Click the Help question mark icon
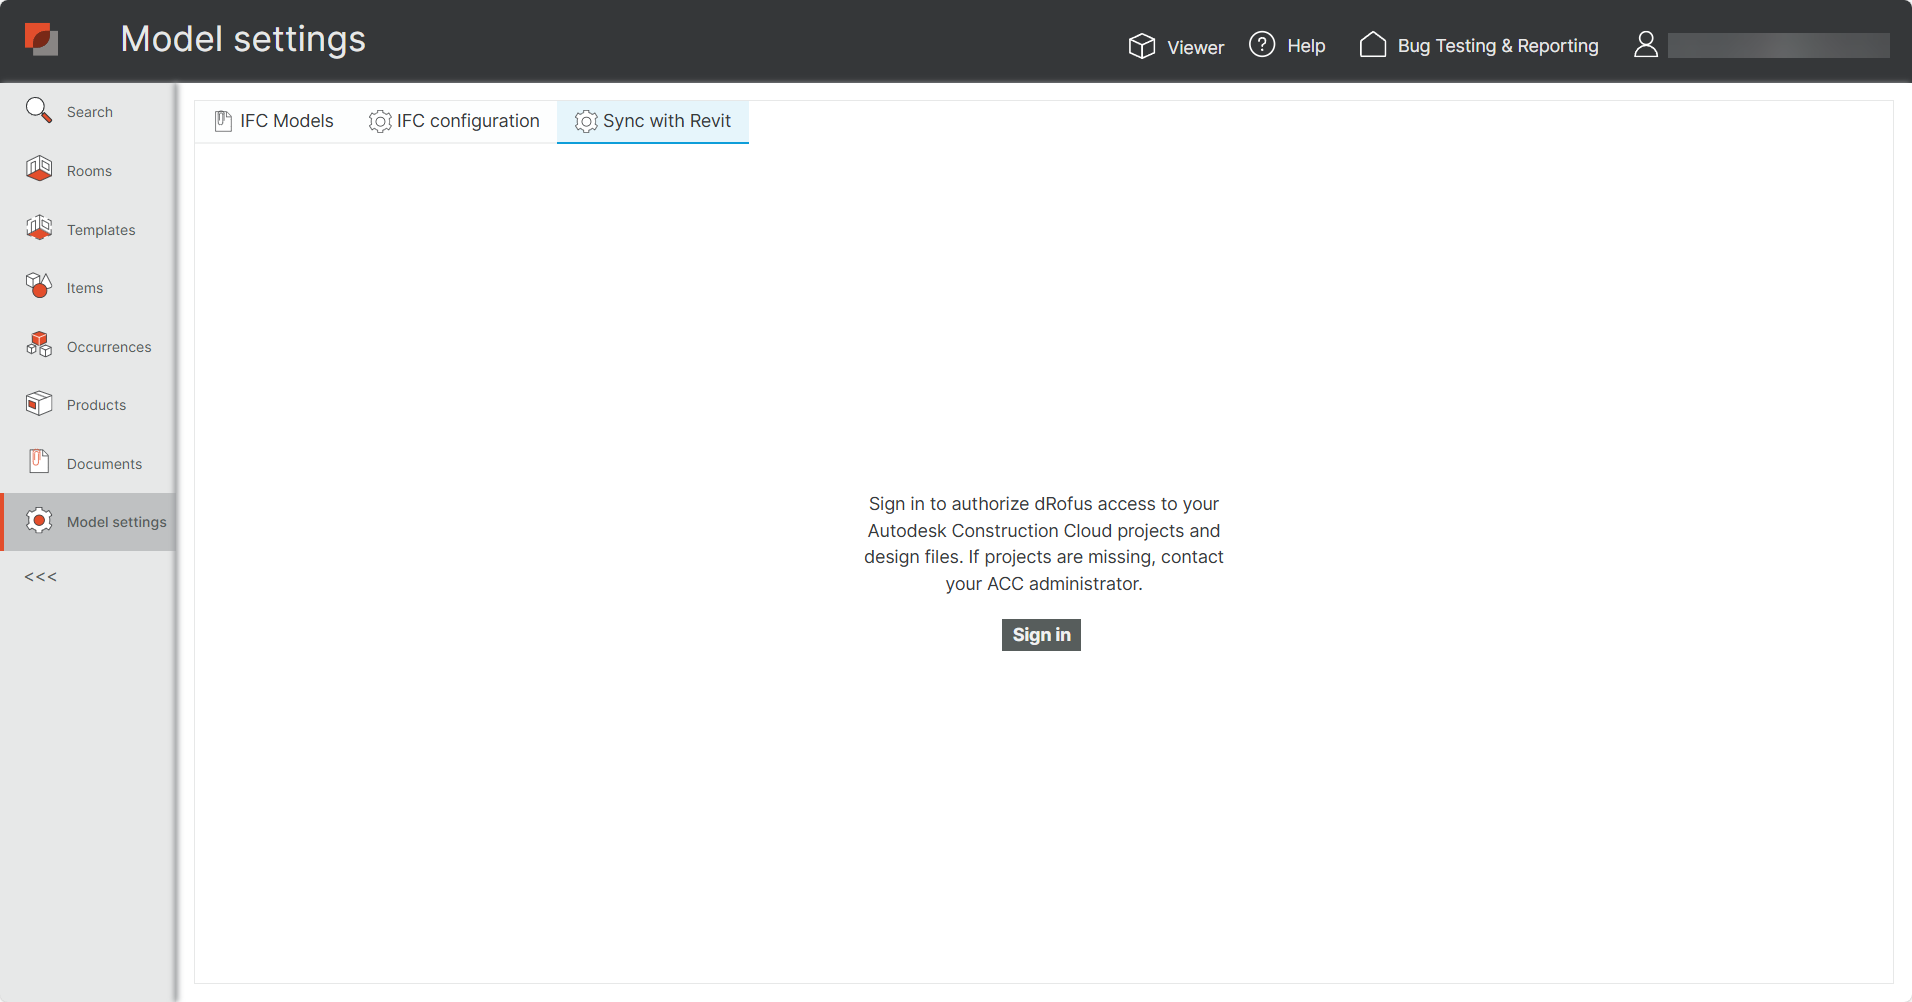The height and width of the screenshot is (1002, 1912). pyautogui.click(x=1261, y=45)
